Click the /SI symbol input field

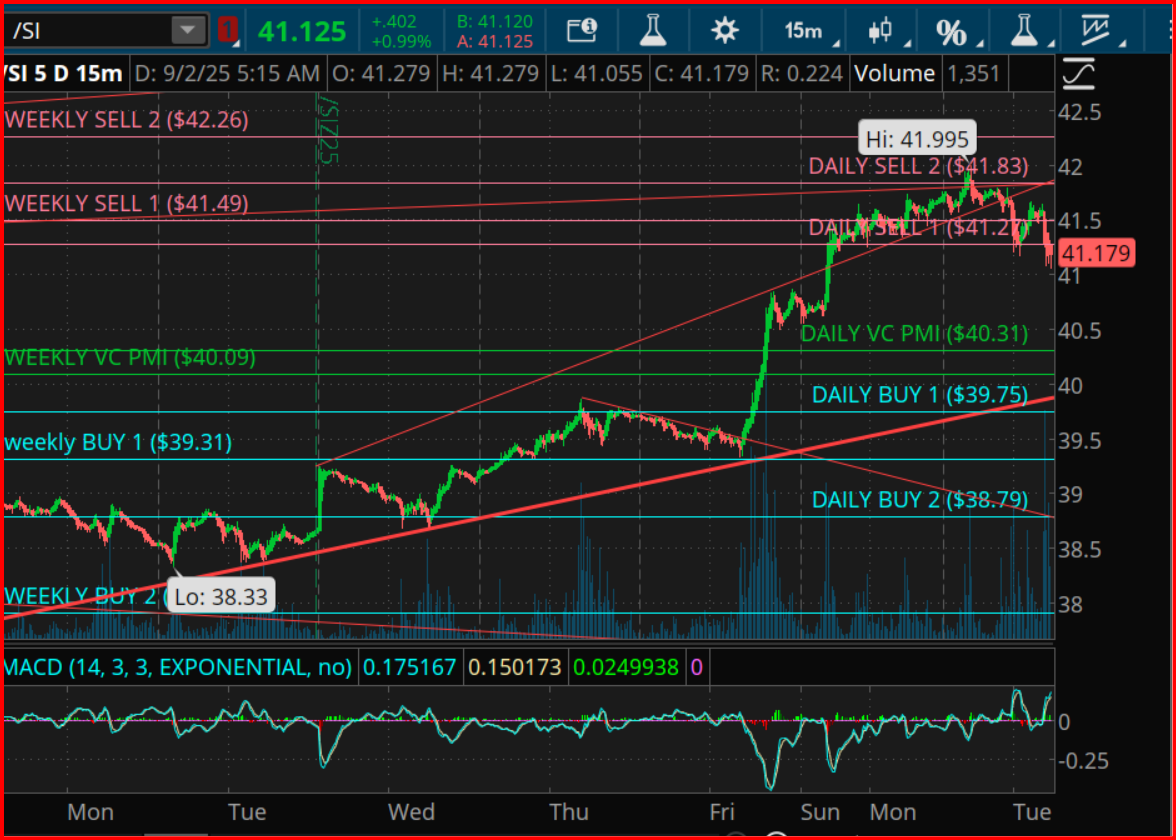90,30
